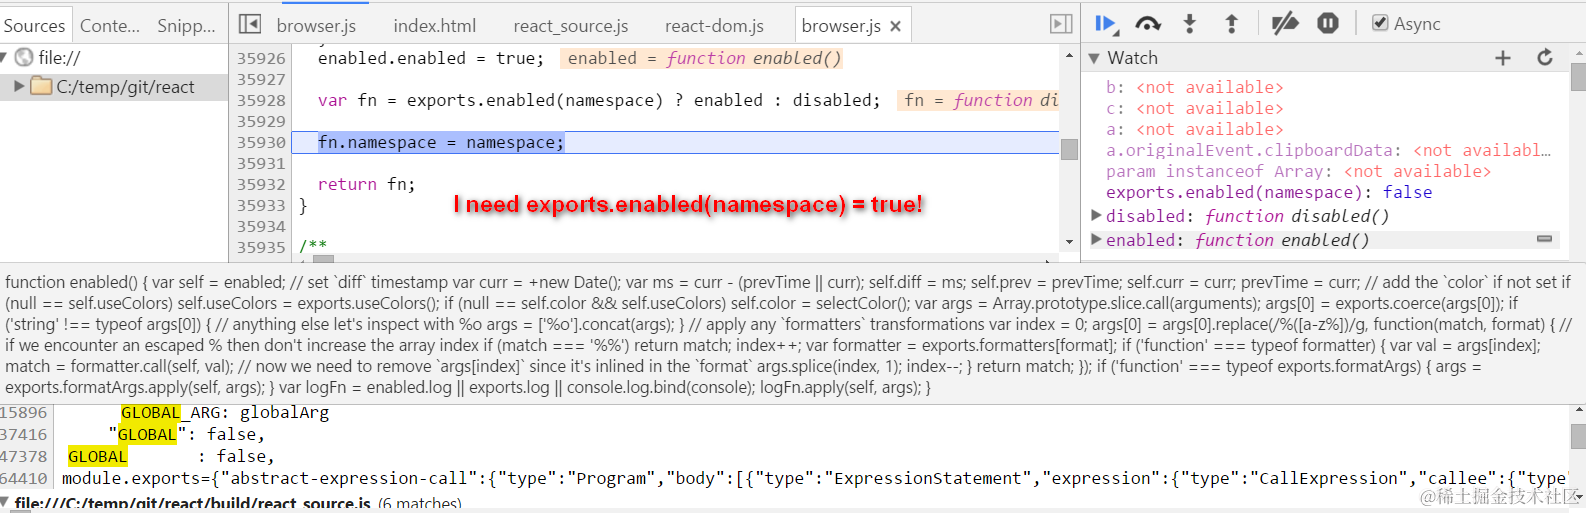The width and height of the screenshot is (1586, 513).
Task: Resume script execution
Action: pos(1106,24)
